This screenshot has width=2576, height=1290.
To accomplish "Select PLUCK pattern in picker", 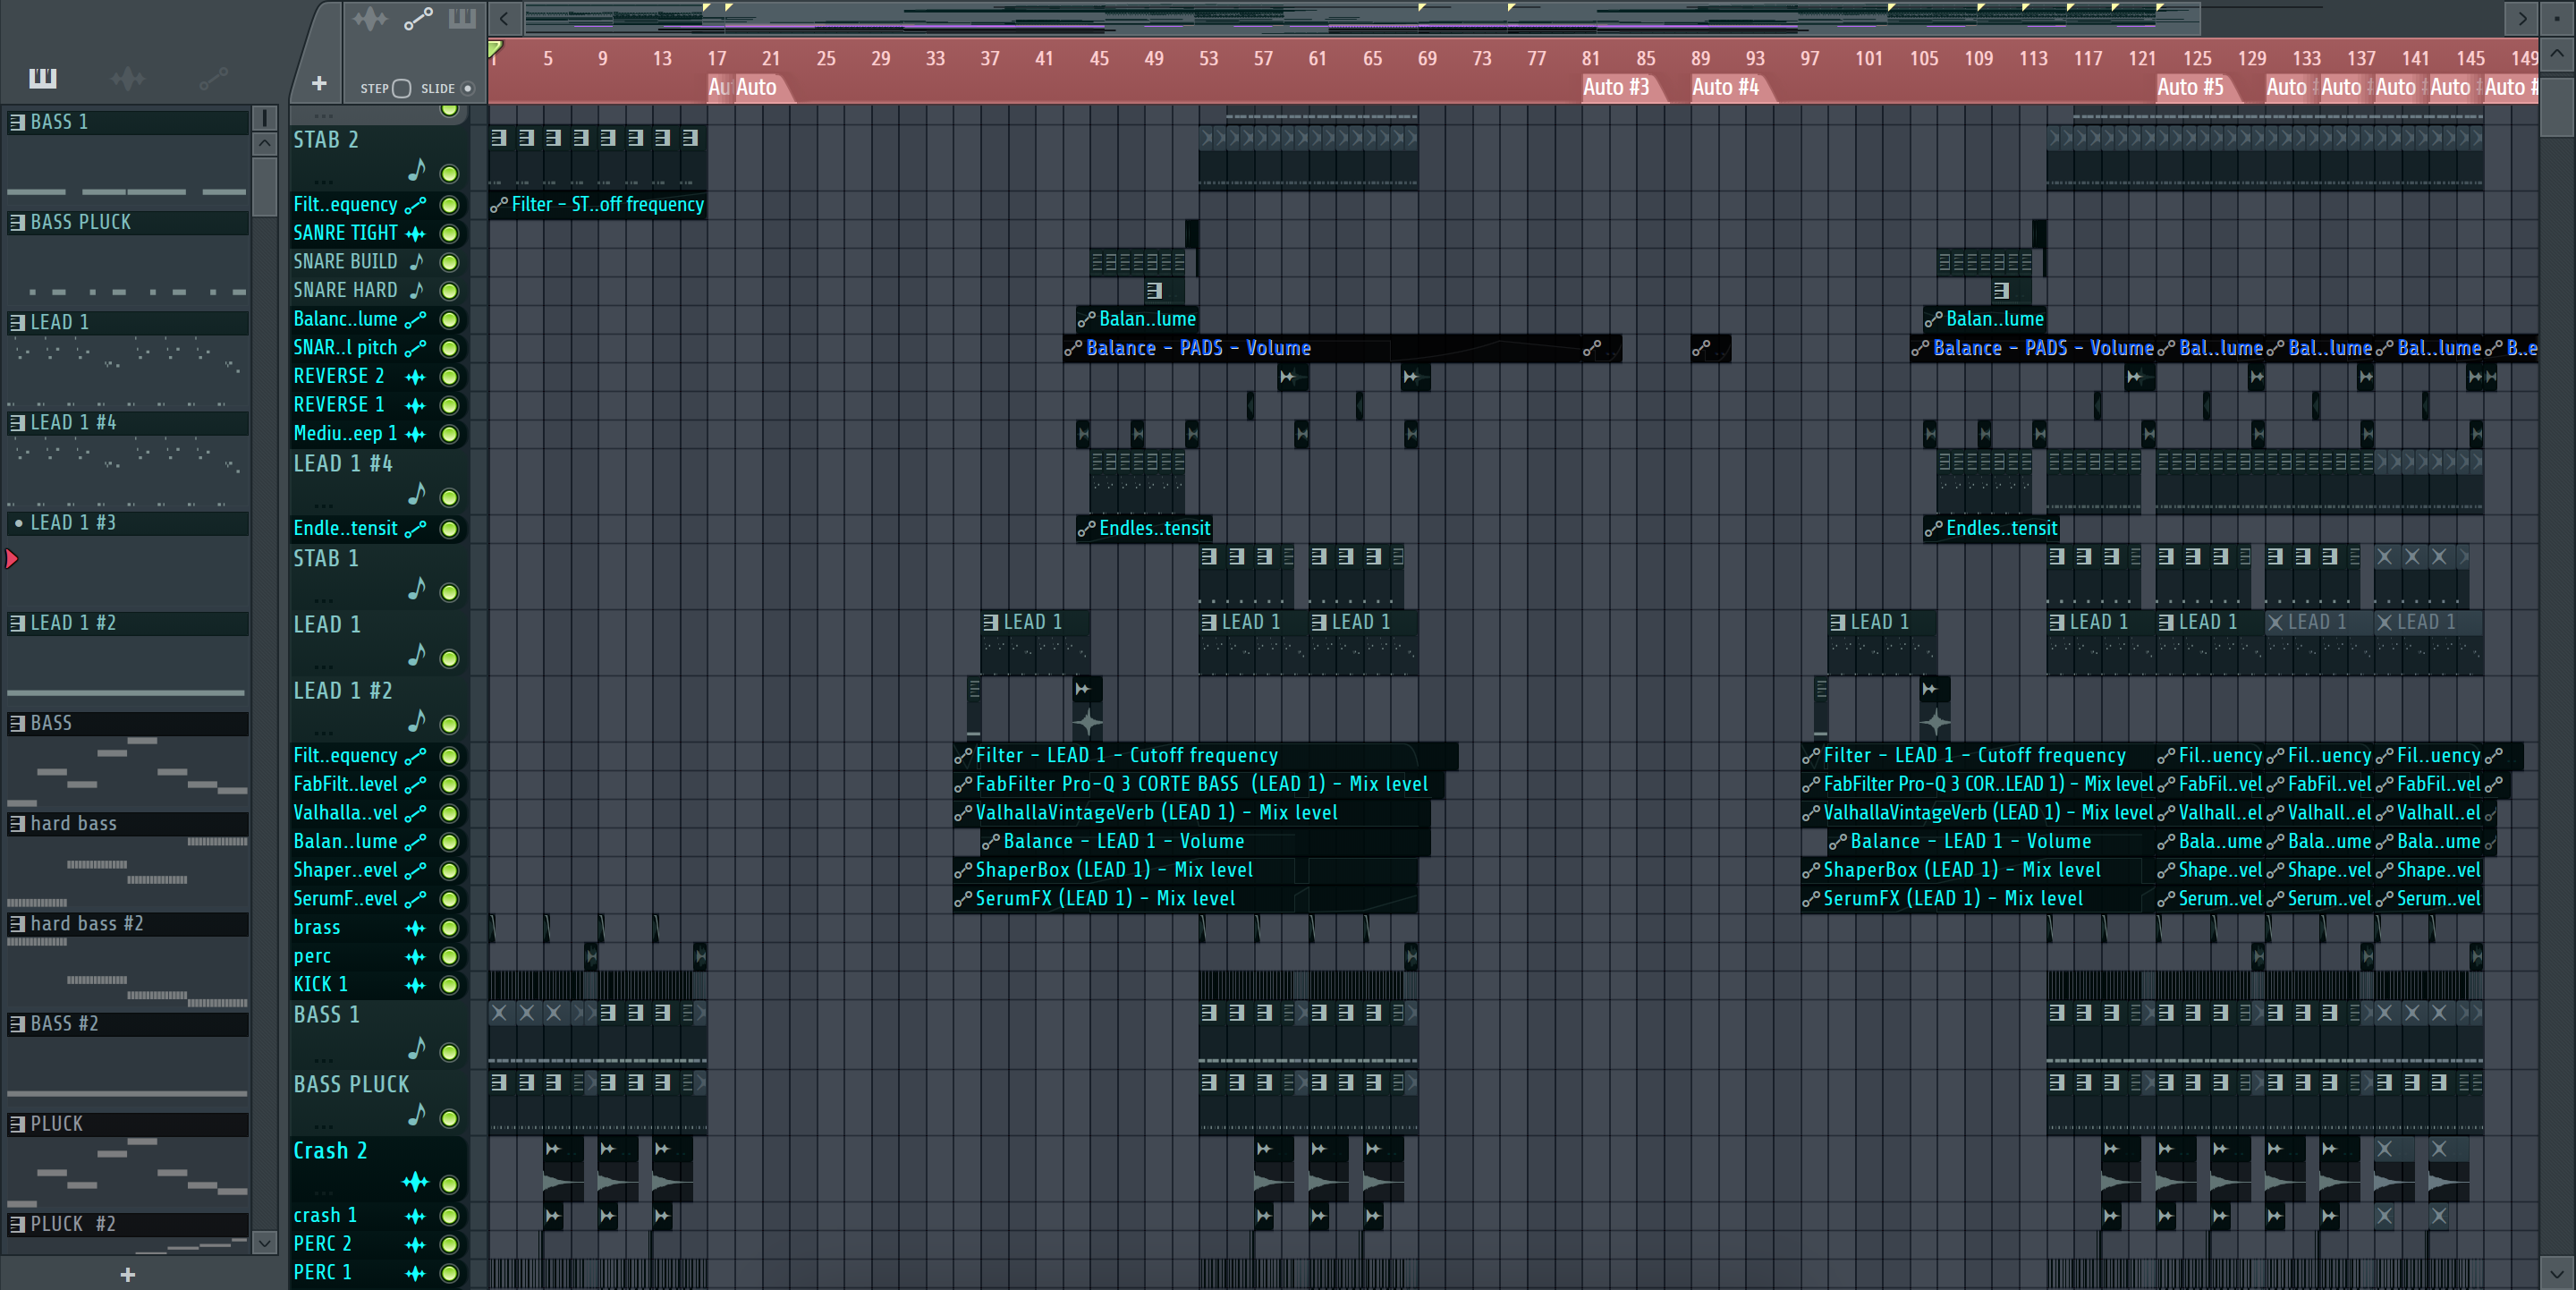I will tap(128, 1124).
